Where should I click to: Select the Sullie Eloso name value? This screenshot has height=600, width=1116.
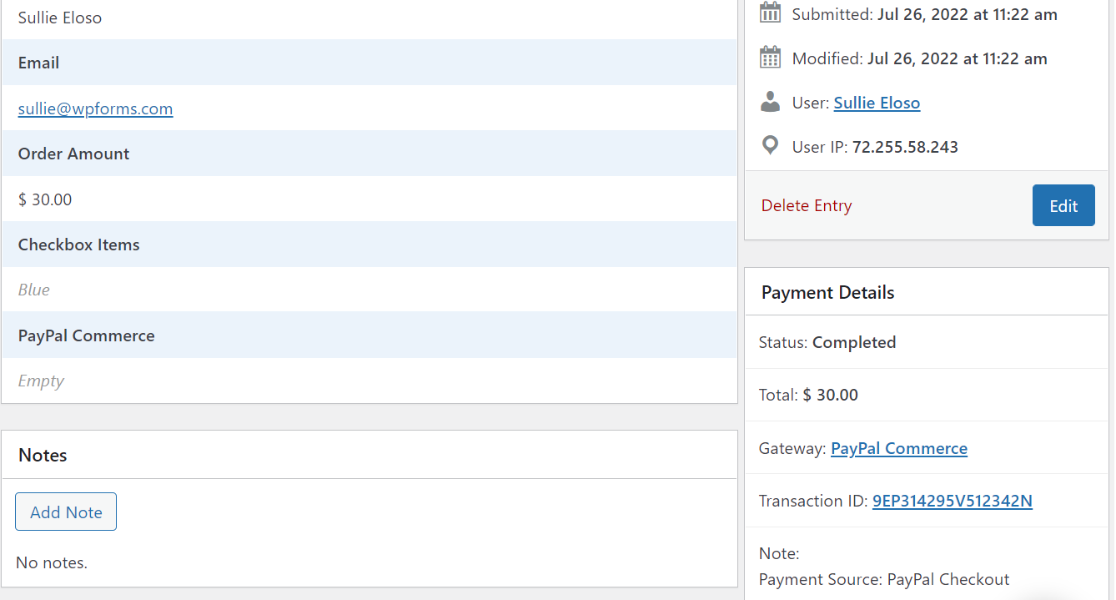(60, 18)
